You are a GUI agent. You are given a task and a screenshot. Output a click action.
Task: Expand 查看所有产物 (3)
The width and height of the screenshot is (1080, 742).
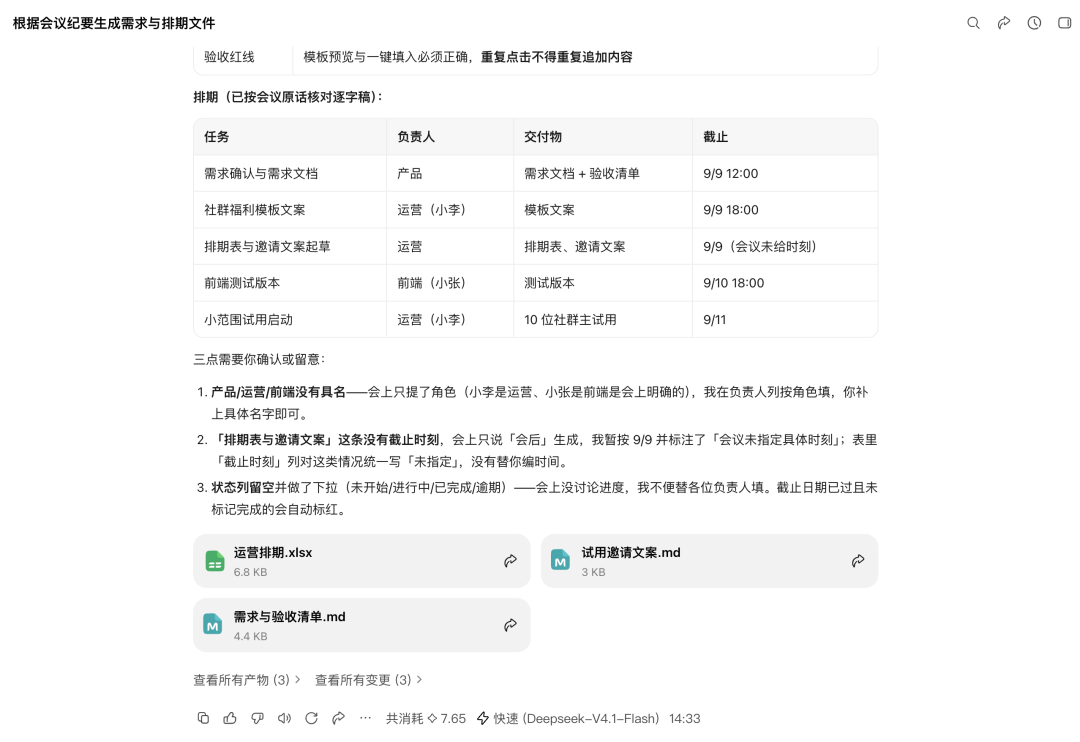coord(247,680)
